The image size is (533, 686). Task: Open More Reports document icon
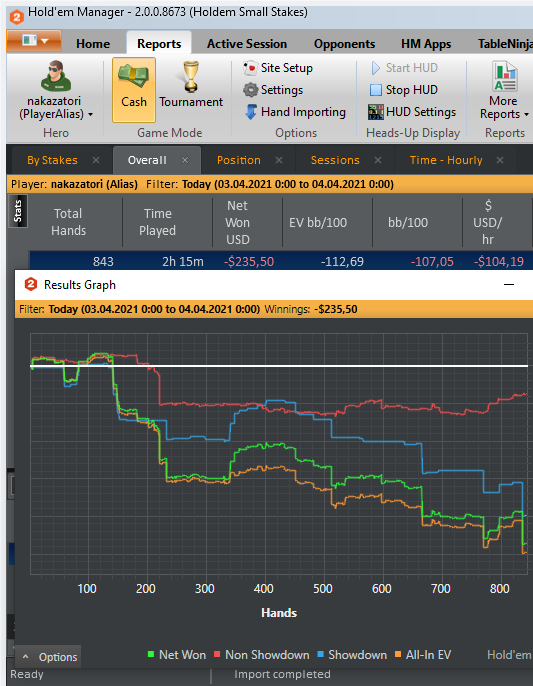[505, 77]
